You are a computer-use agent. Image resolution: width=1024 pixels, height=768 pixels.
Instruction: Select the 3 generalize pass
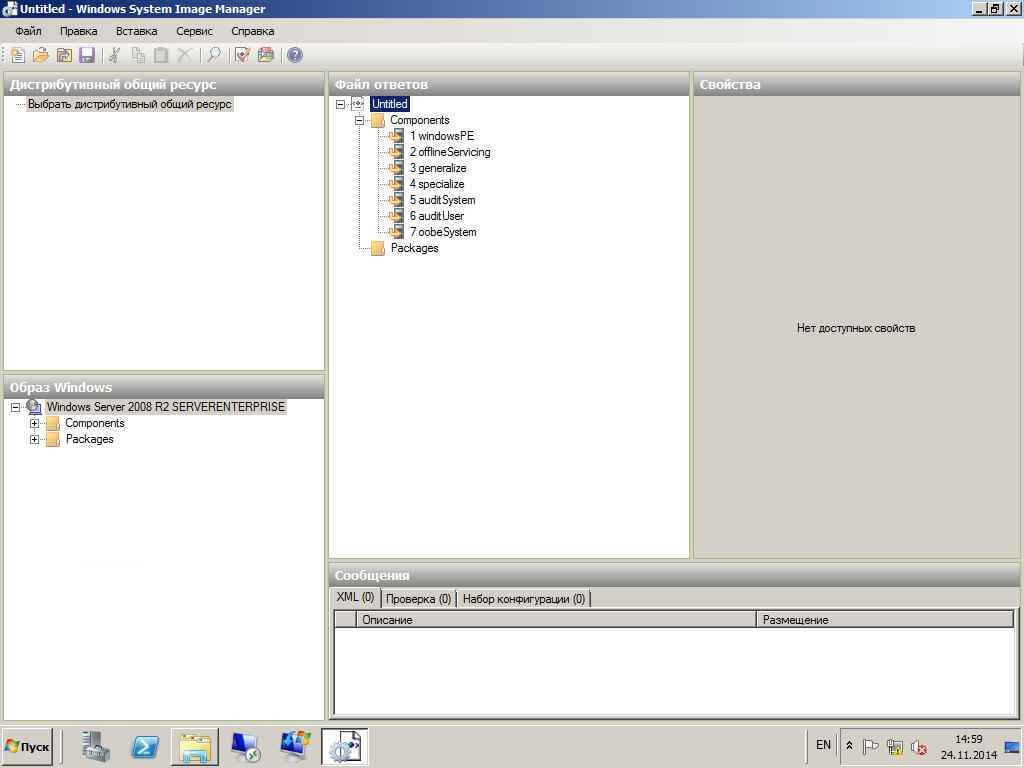(x=438, y=168)
